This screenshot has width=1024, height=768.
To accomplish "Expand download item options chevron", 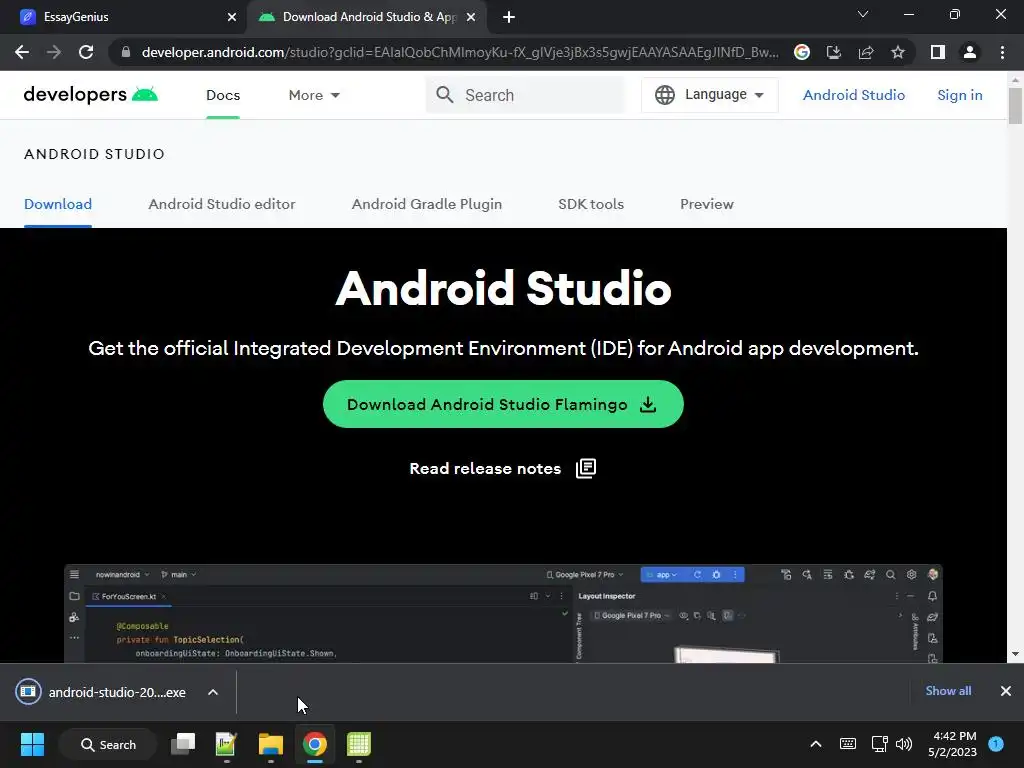I will [x=213, y=692].
